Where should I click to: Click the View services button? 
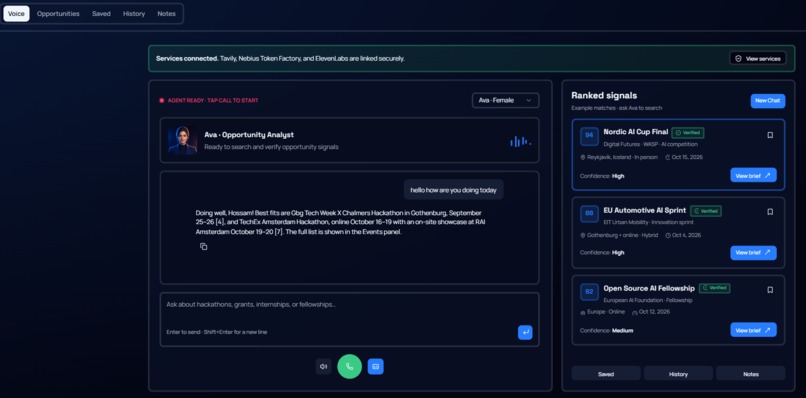[x=758, y=59]
